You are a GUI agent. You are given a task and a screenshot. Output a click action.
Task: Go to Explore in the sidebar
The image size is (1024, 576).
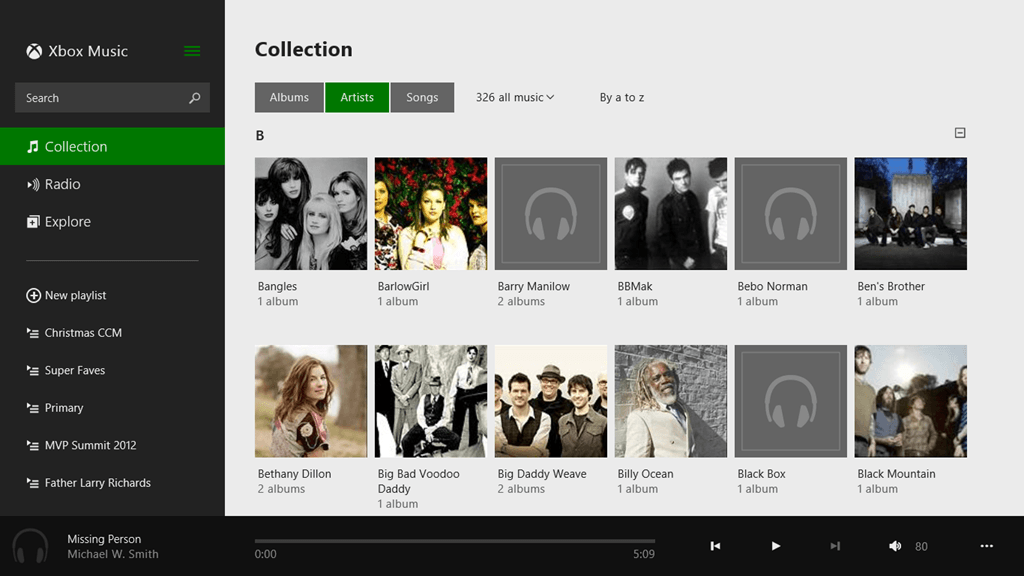click(67, 222)
